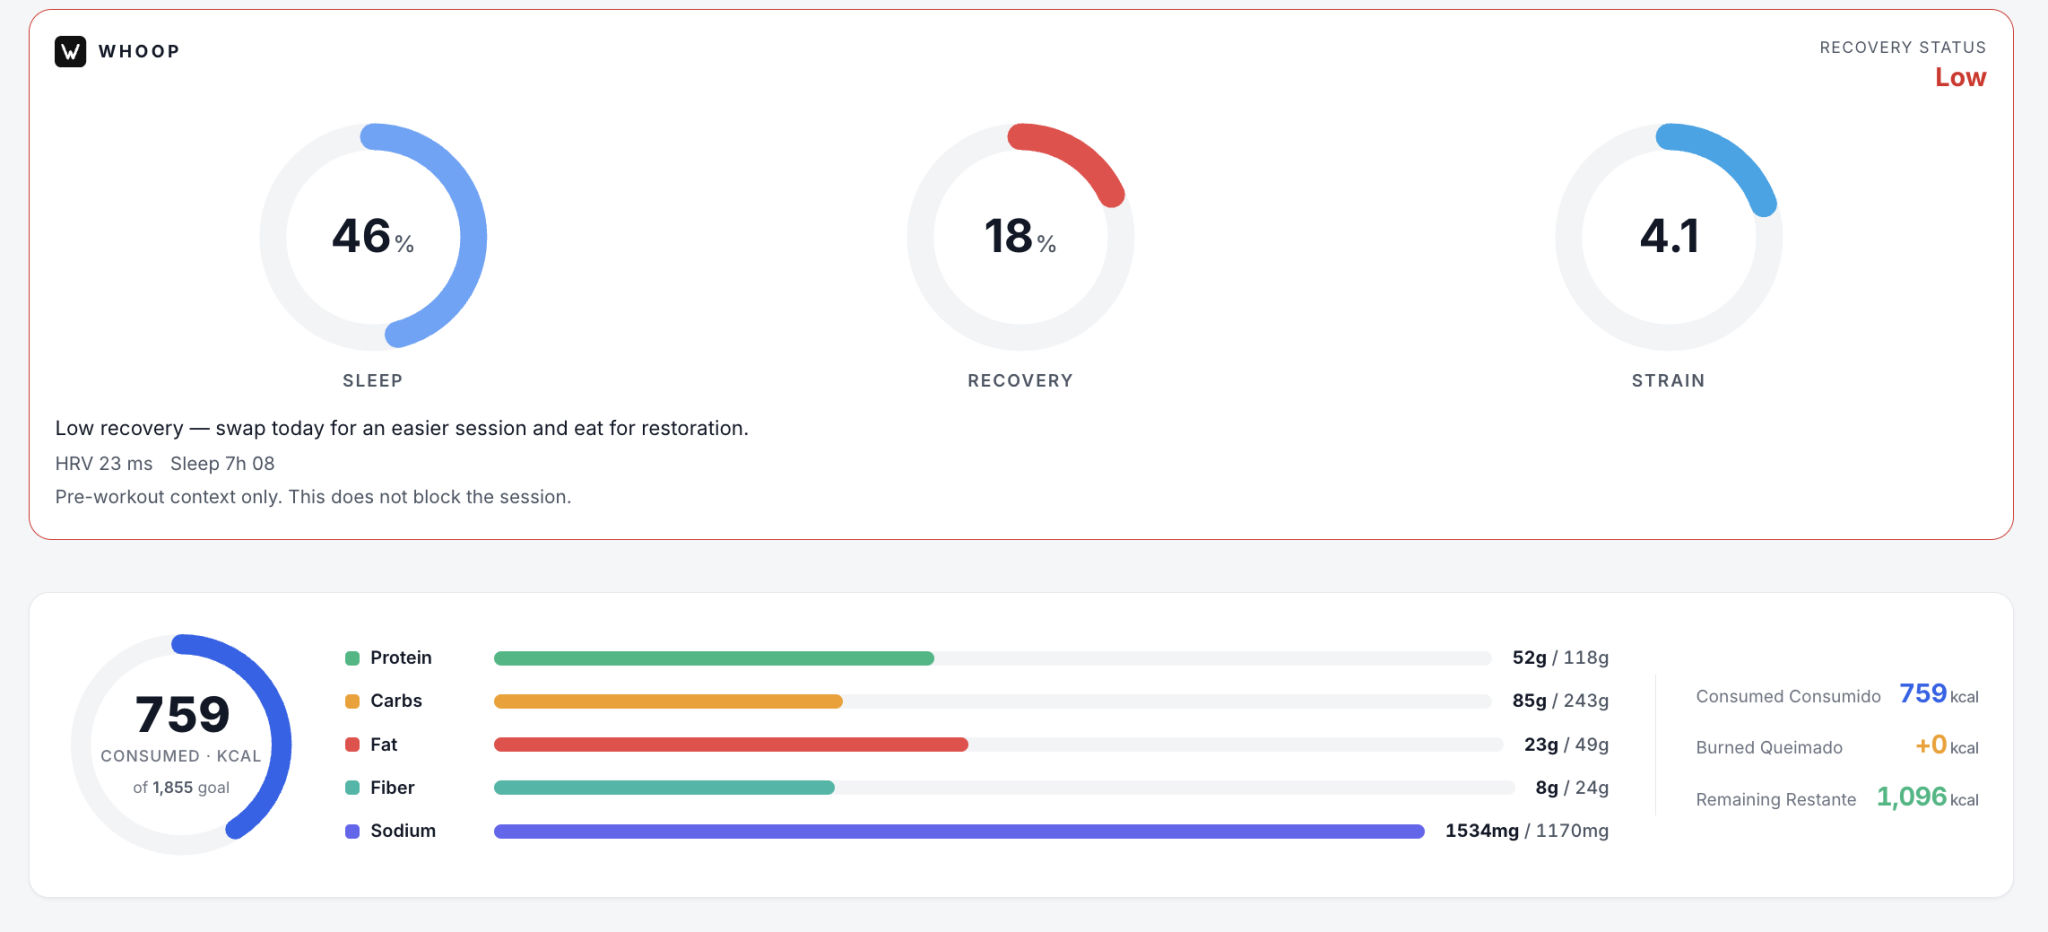
Task: Click the Strain 4.1 ring gauge
Action: pyautogui.click(x=1668, y=237)
